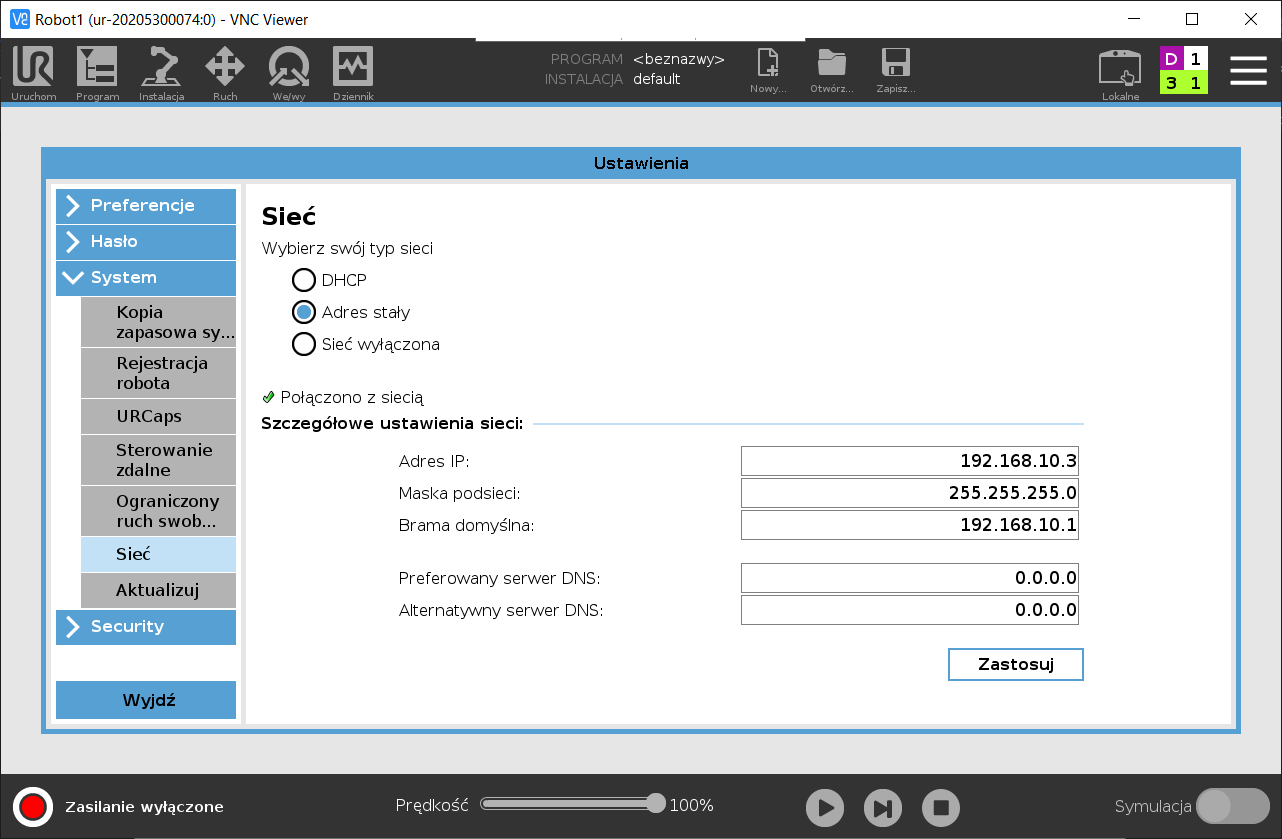Click the program name <beznazwy>
Image resolution: width=1282 pixels, height=839 pixels.
tap(679, 59)
